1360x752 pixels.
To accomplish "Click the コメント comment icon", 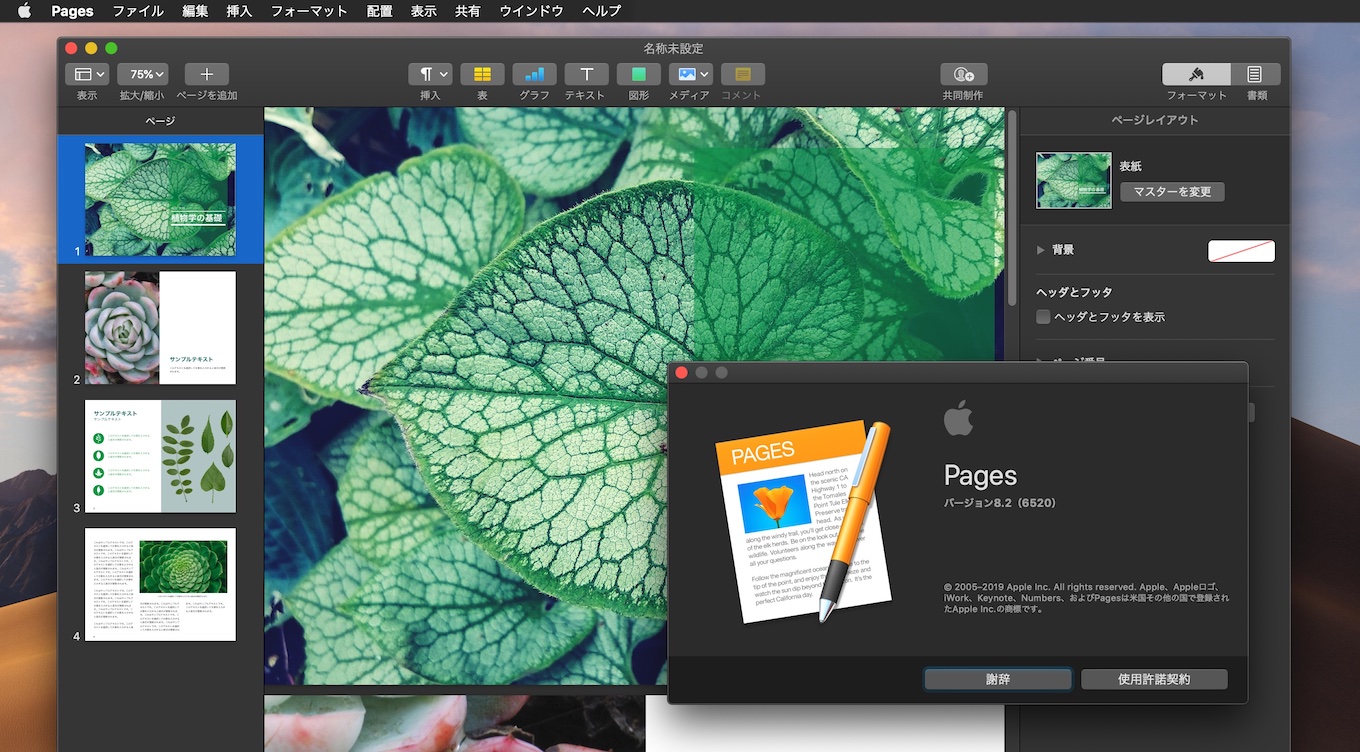I will (743, 74).
